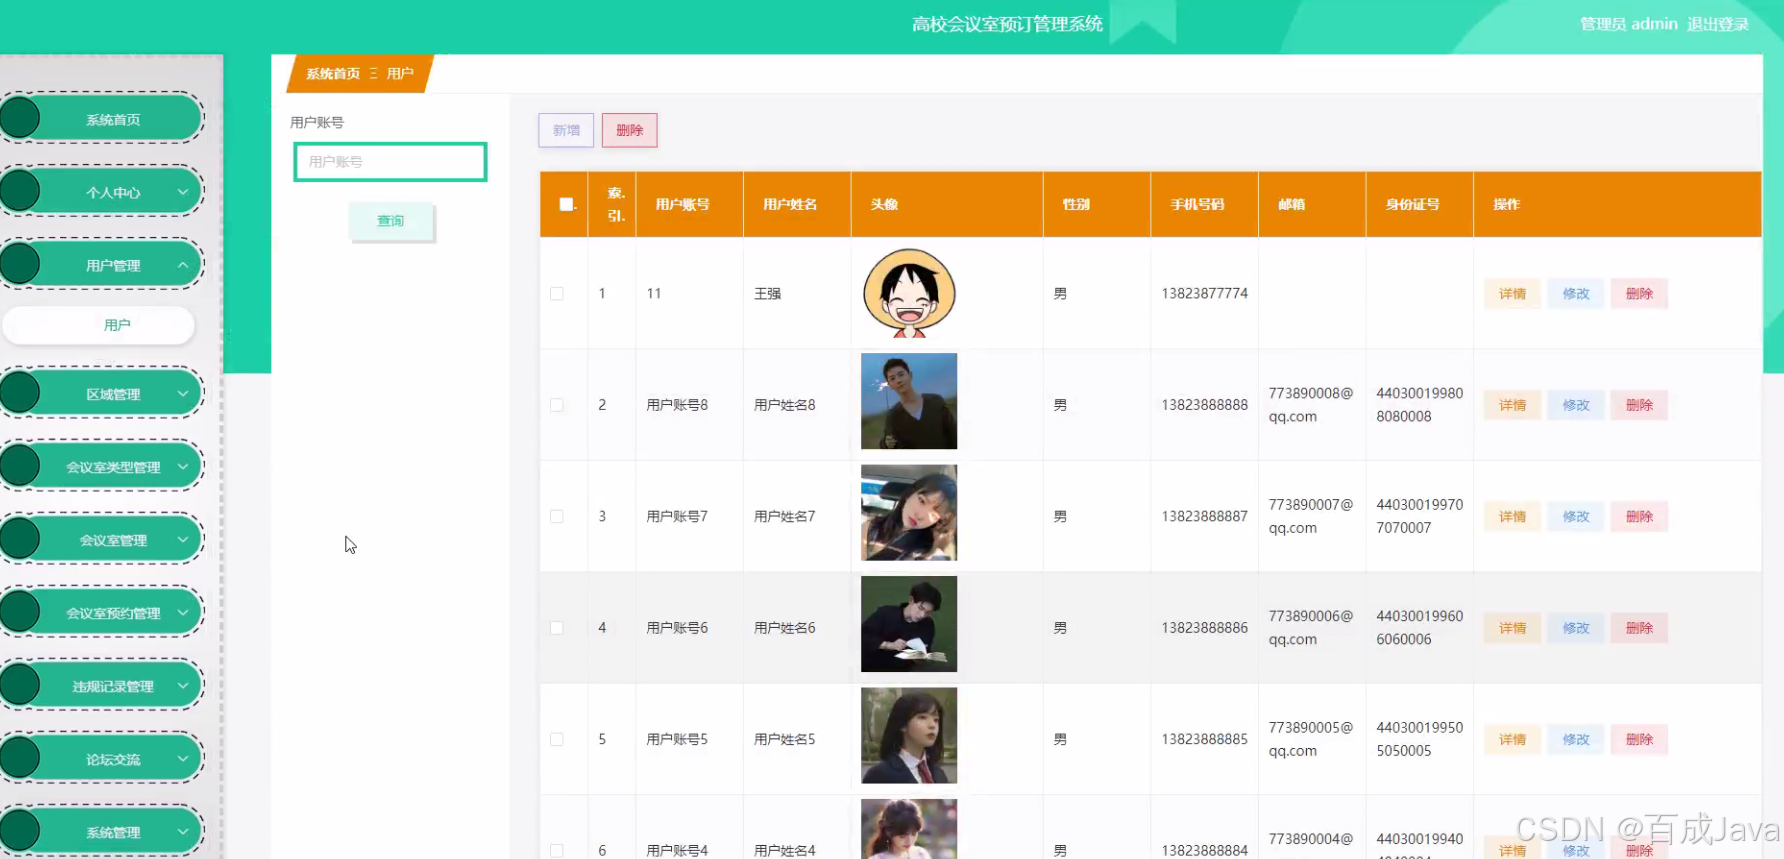Go to 系统首页 in the breadcrumb
The image size is (1784, 859).
pos(332,74)
